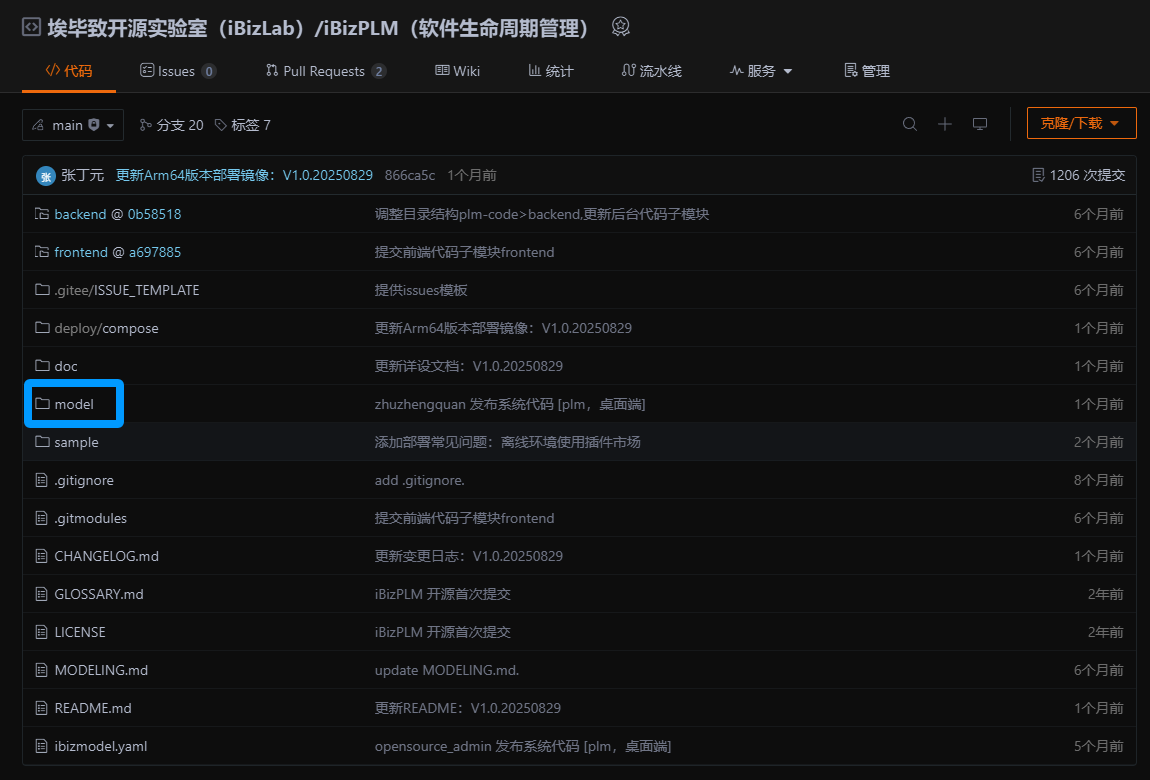The width and height of the screenshot is (1150, 780).
Task: Click the 张丁元 avatar icon
Action: (45, 175)
